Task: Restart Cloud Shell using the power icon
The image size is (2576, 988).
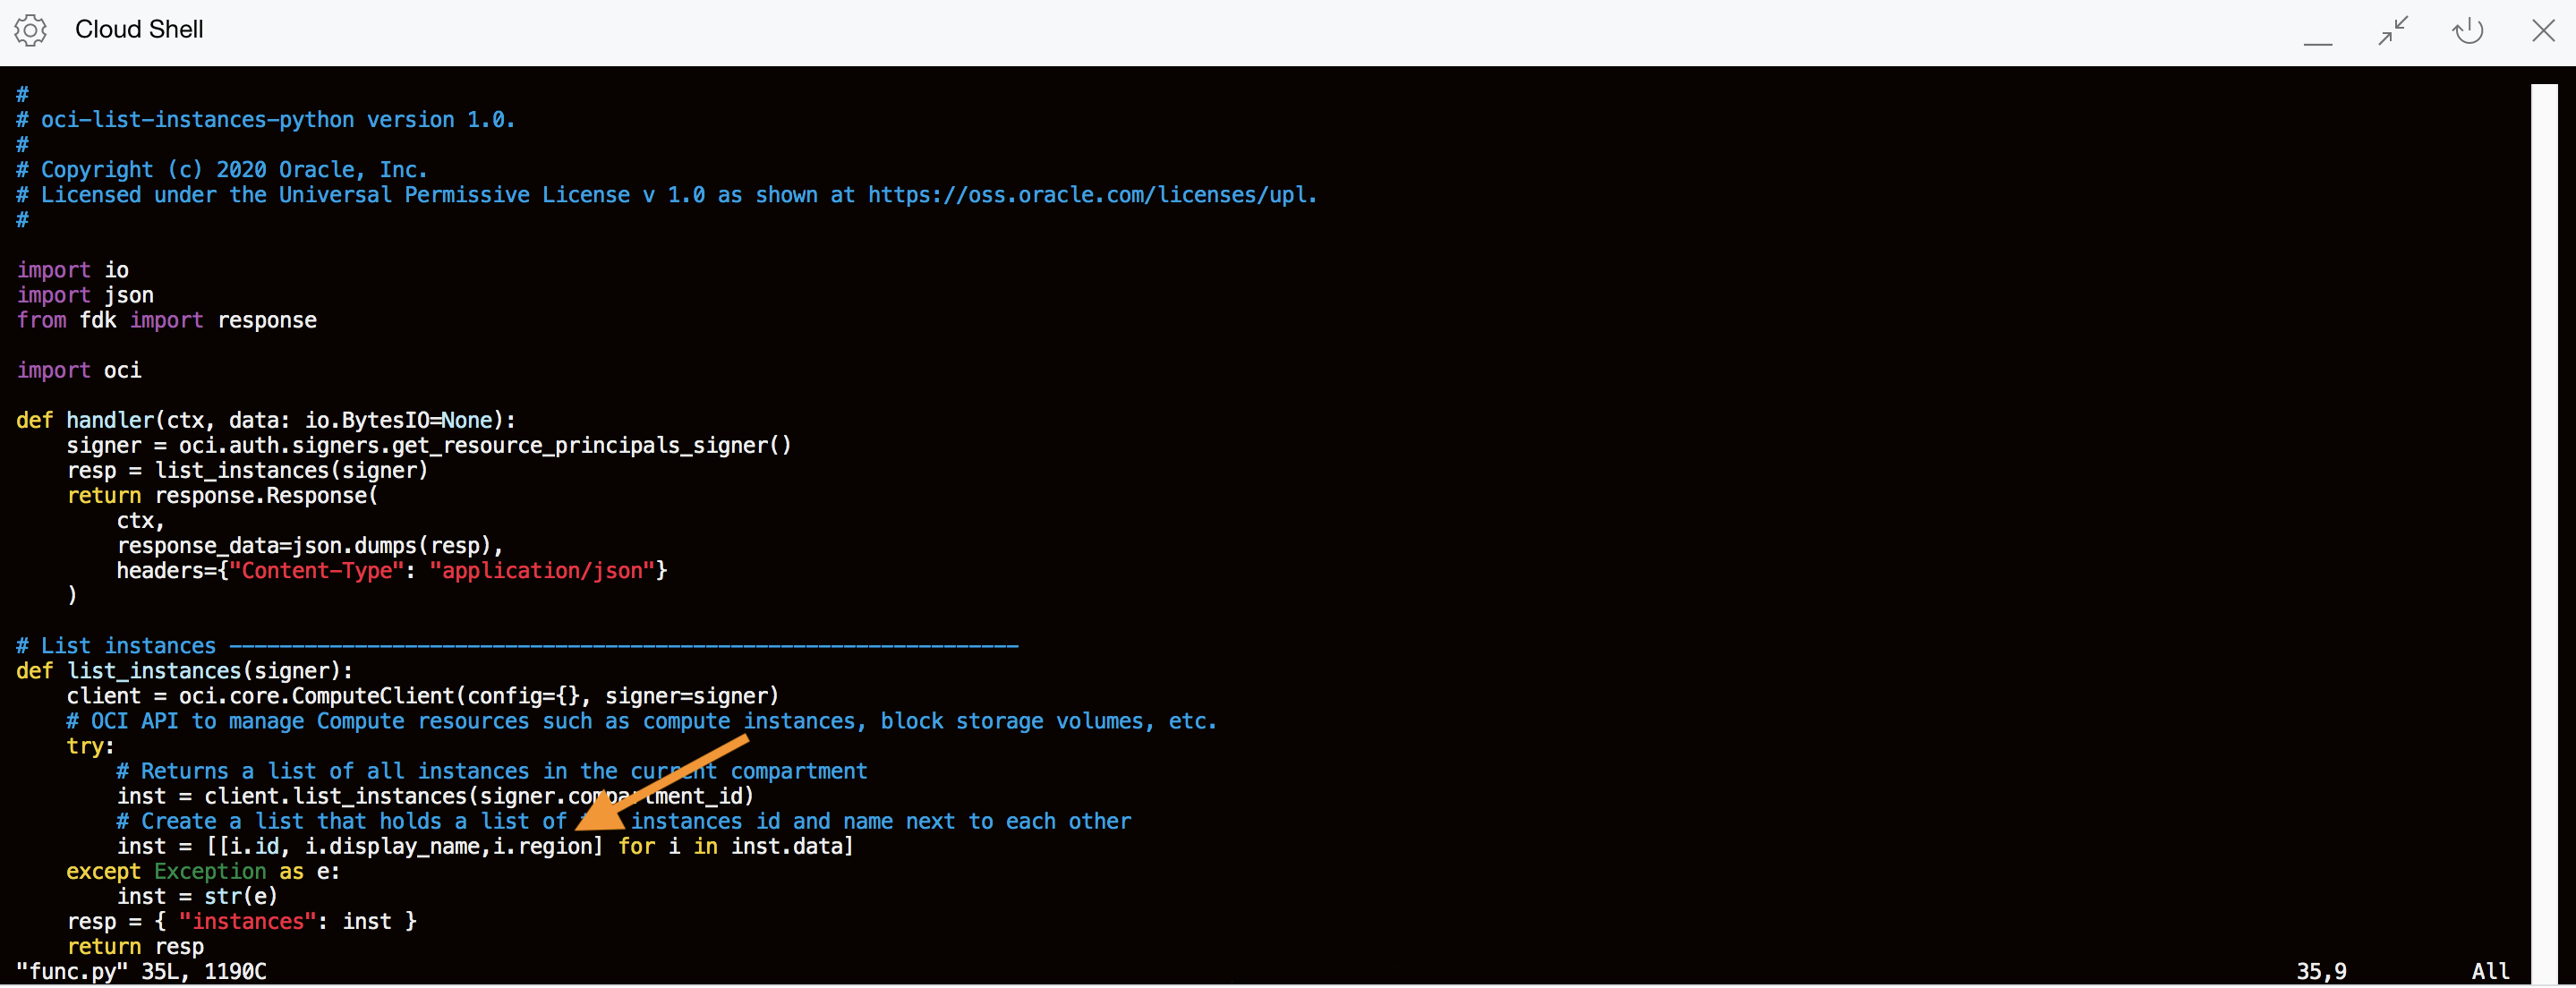Action: pos(2467,31)
